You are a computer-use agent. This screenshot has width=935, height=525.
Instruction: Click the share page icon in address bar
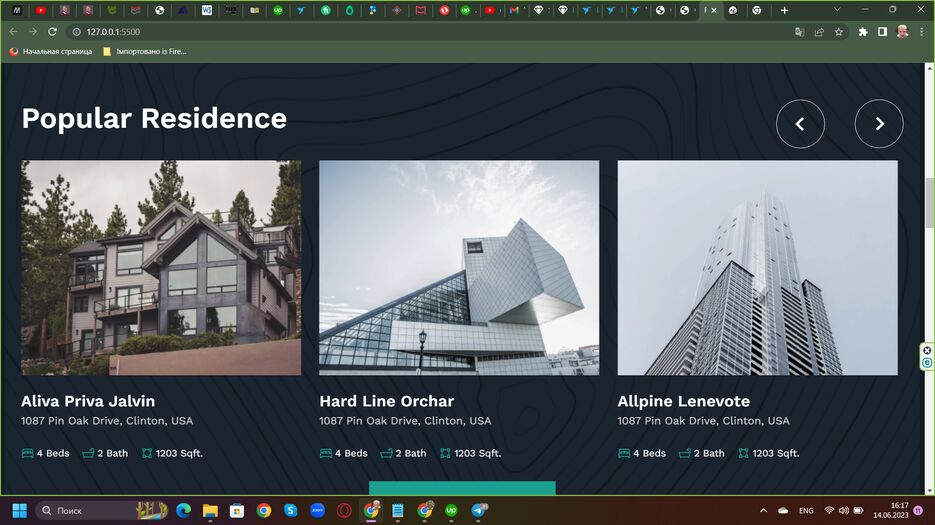tap(819, 32)
